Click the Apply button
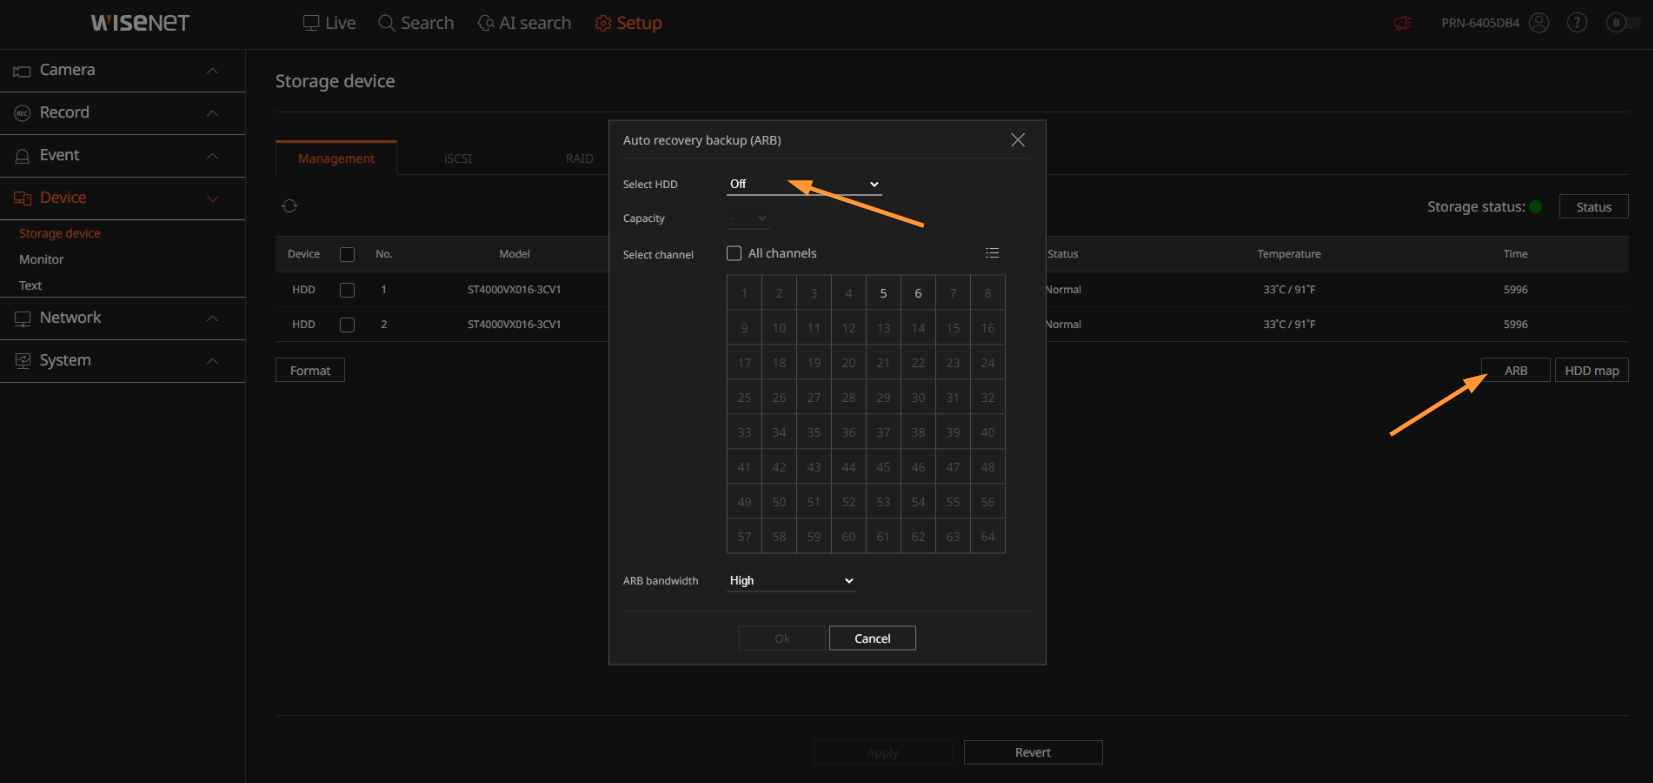 click(883, 752)
